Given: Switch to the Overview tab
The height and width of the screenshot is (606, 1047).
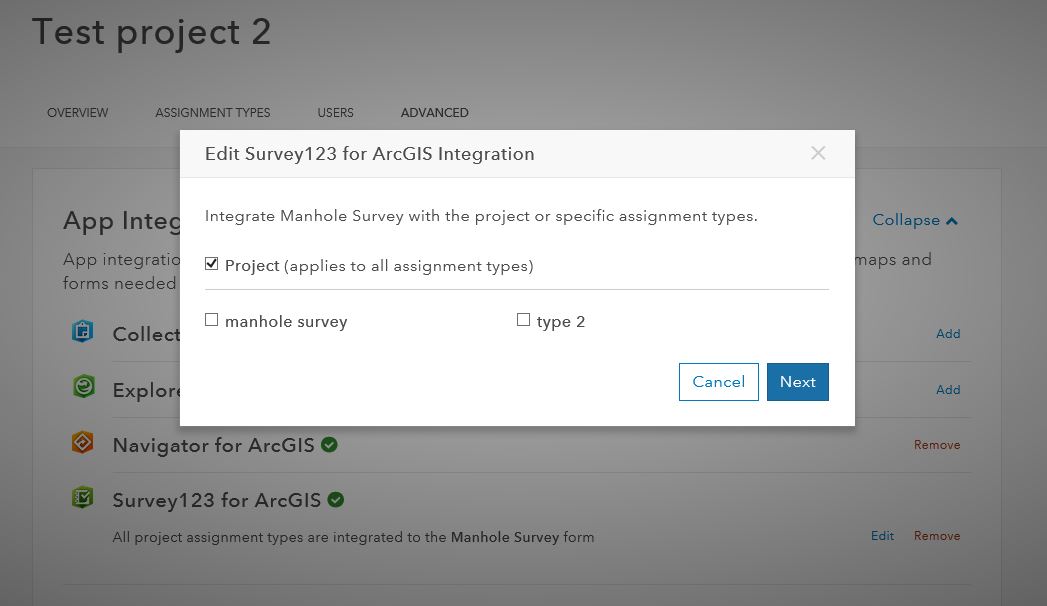Looking at the screenshot, I should (x=77, y=113).
